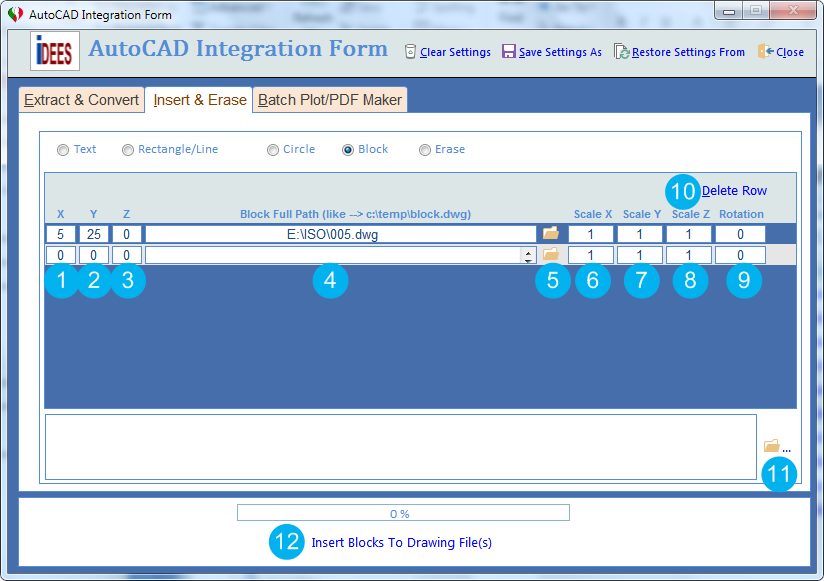The height and width of the screenshot is (581, 824).
Task: Click the 0 % progress bar
Action: tap(403, 513)
